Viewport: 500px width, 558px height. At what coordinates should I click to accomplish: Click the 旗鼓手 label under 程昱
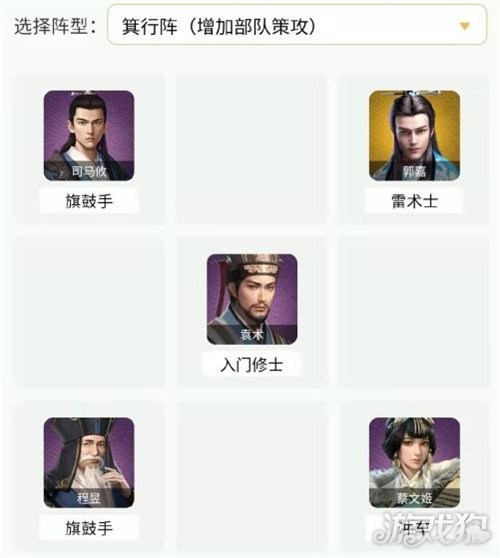click(89, 528)
